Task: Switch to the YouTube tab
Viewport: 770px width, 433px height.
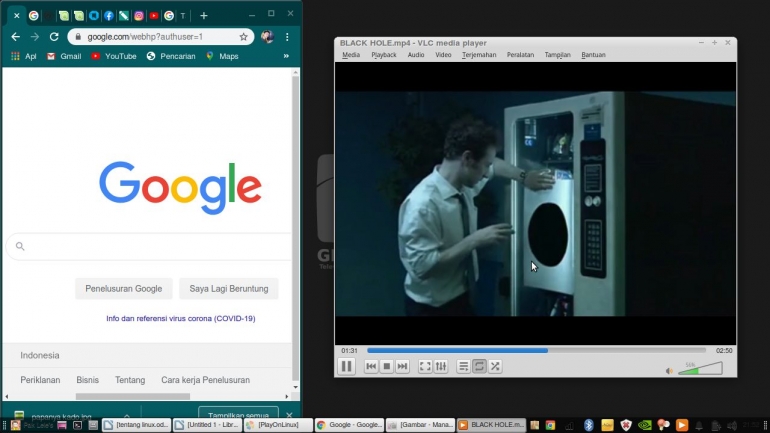Action: pos(154,16)
